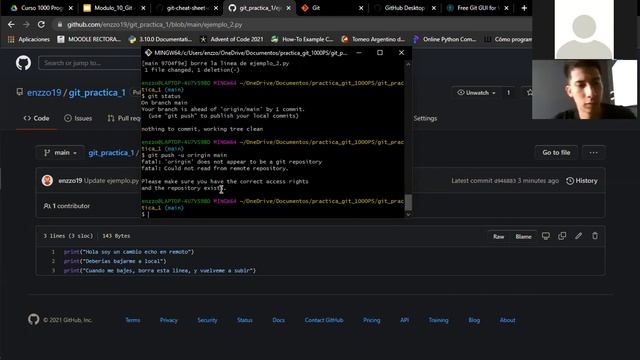
Task: Open the repository Code tab
Action: point(36,118)
